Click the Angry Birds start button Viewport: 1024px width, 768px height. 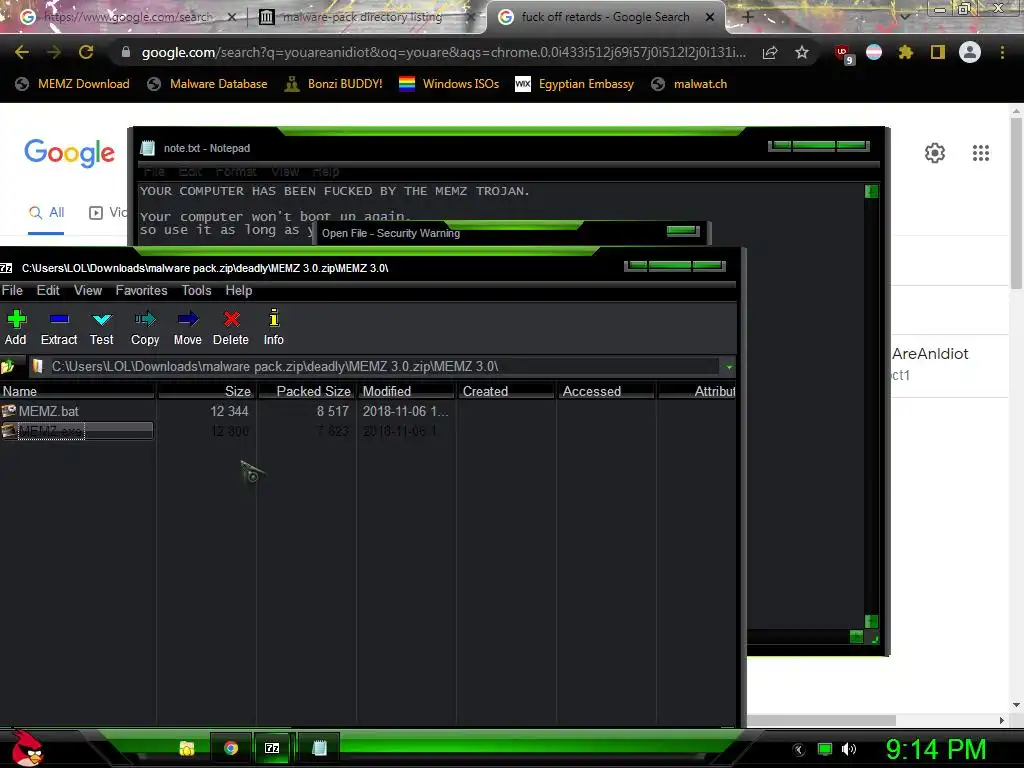point(27,748)
